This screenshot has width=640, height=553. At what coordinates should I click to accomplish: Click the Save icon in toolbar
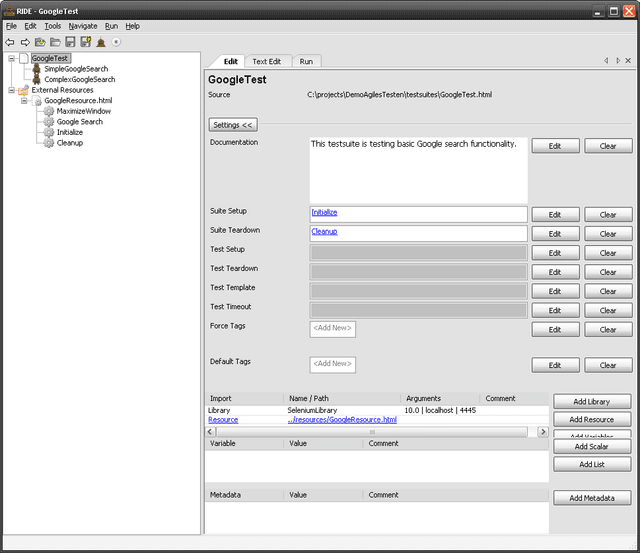point(70,42)
